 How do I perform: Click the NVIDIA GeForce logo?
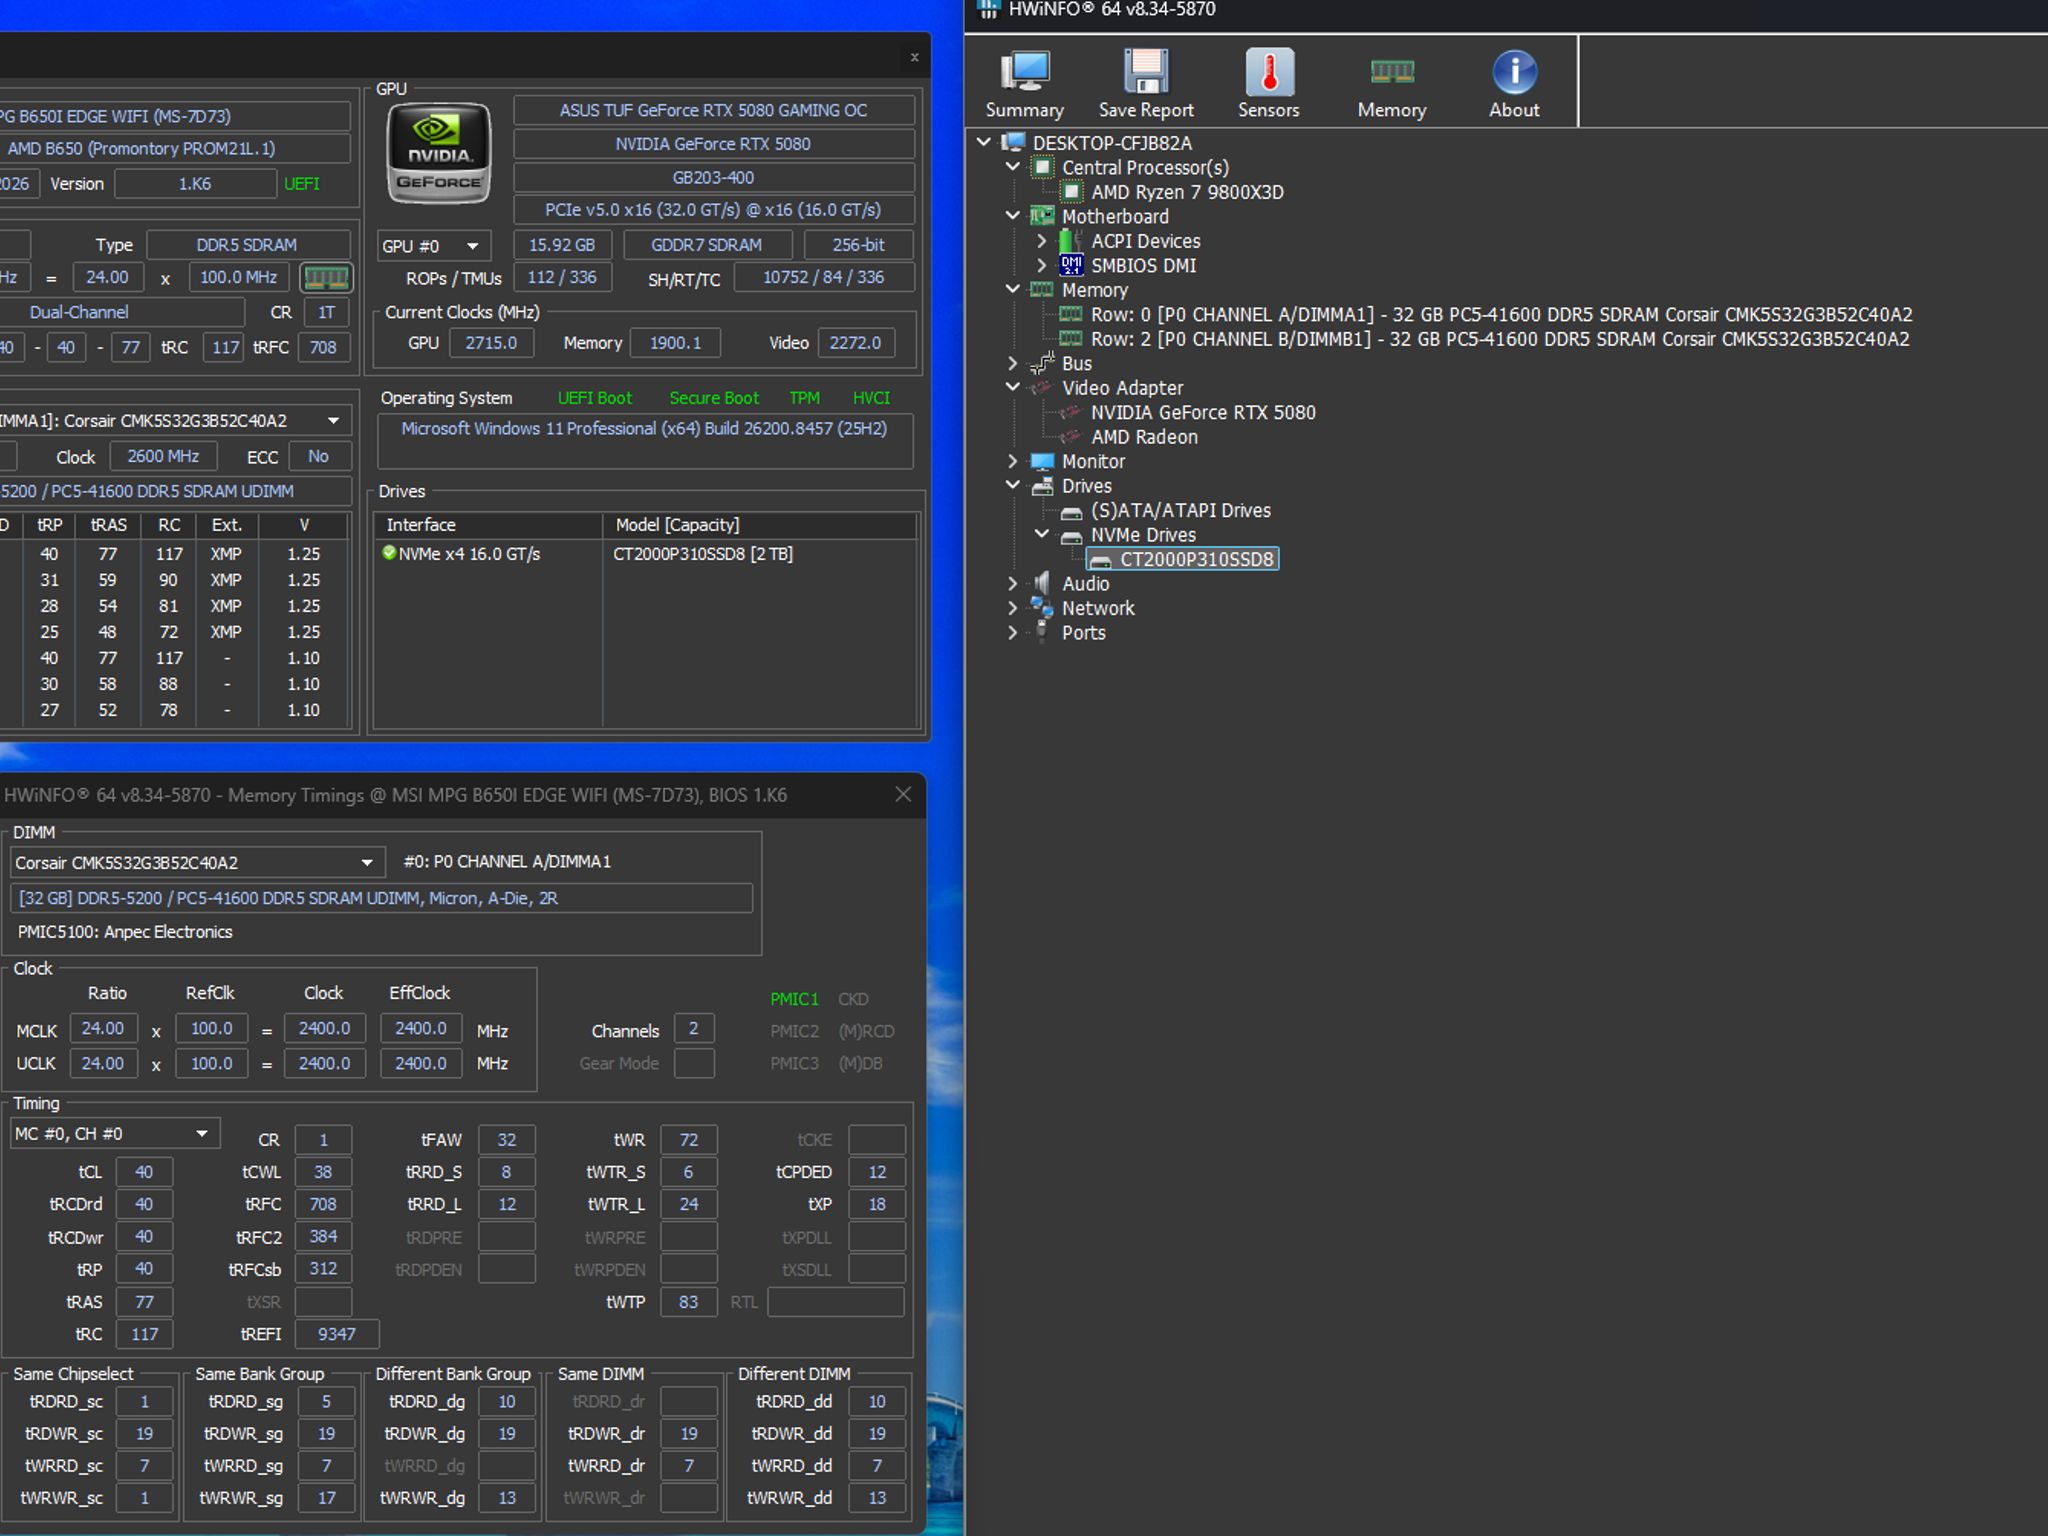[x=439, y=153]
